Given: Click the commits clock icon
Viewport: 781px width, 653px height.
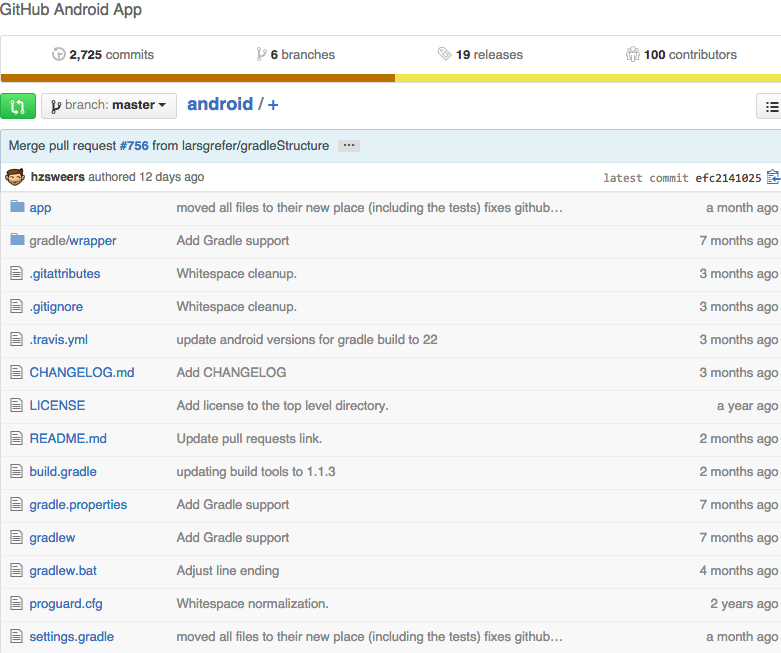Looking at the screenshot, I should pyautogui.click(x=59, y=54).
